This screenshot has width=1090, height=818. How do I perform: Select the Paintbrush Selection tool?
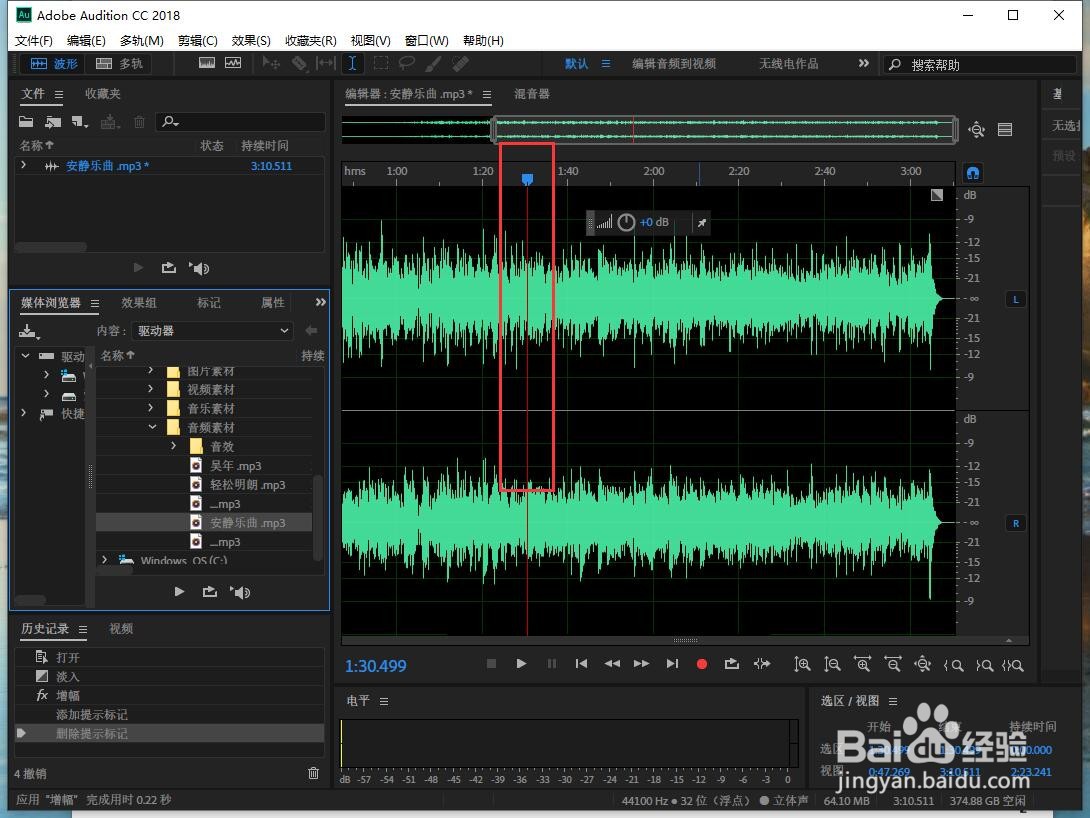pos(433,64)
